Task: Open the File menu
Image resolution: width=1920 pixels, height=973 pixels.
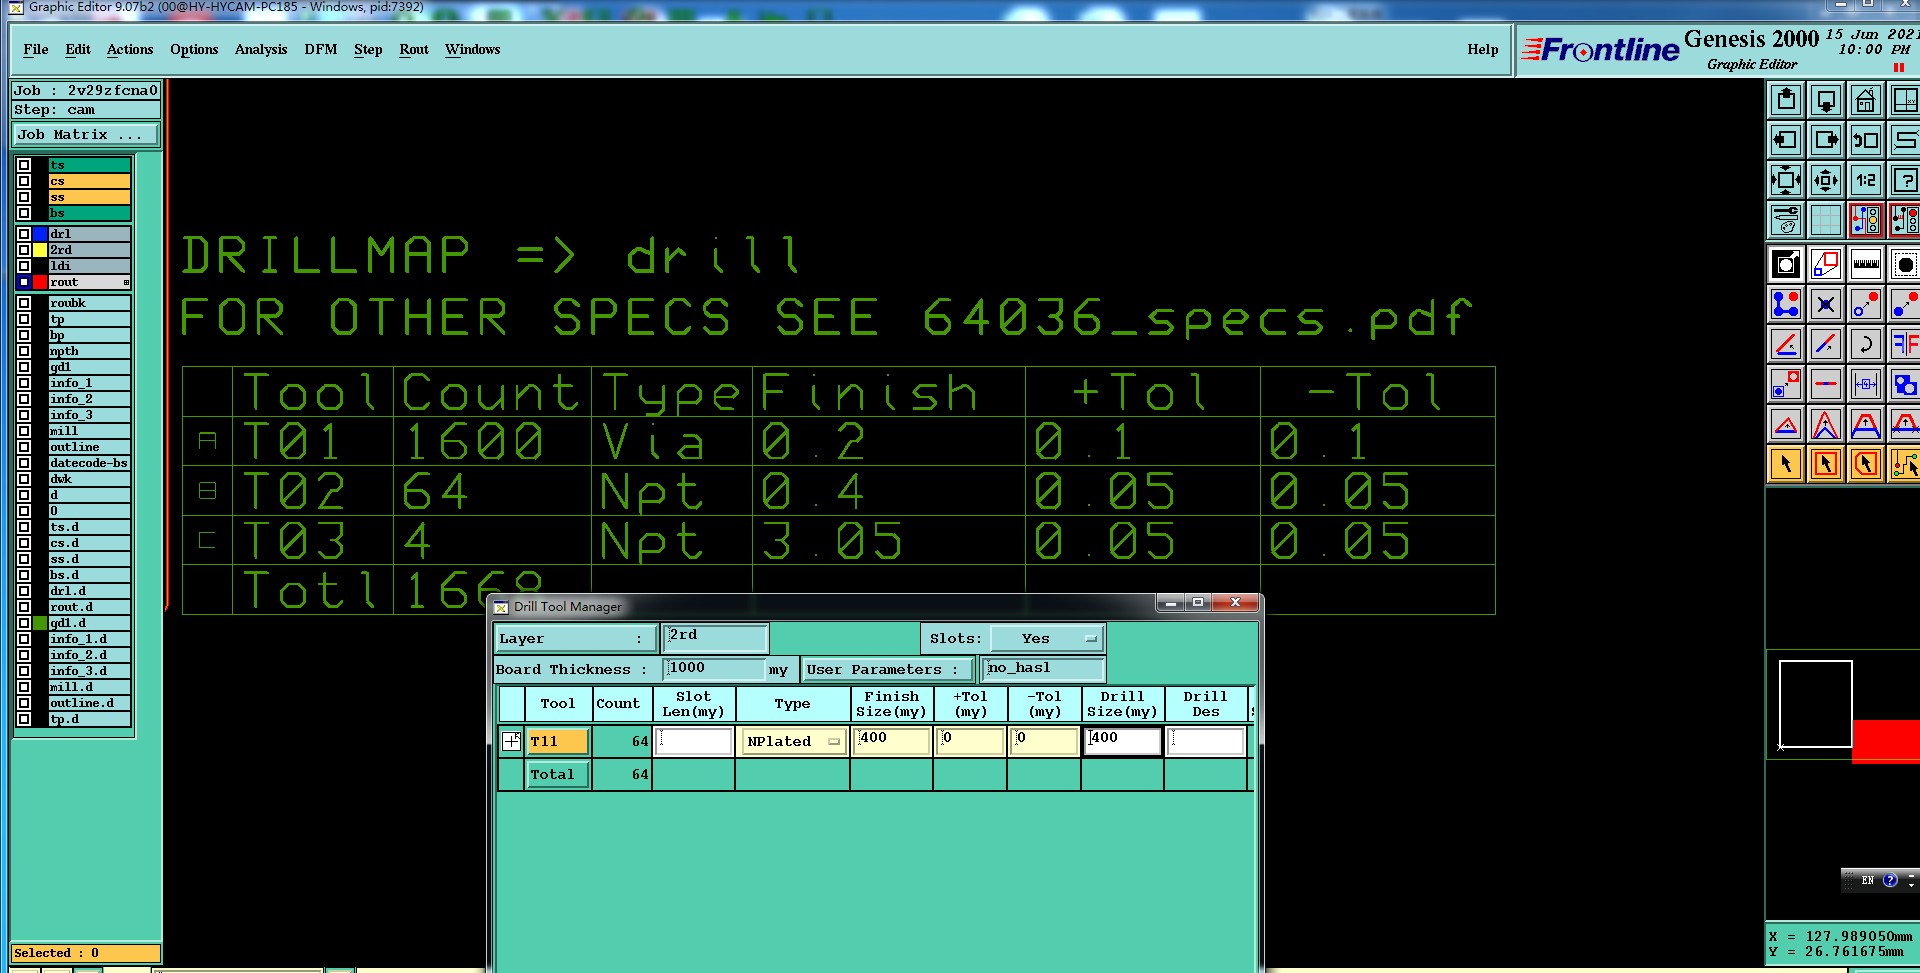Action: pos(36,49)
